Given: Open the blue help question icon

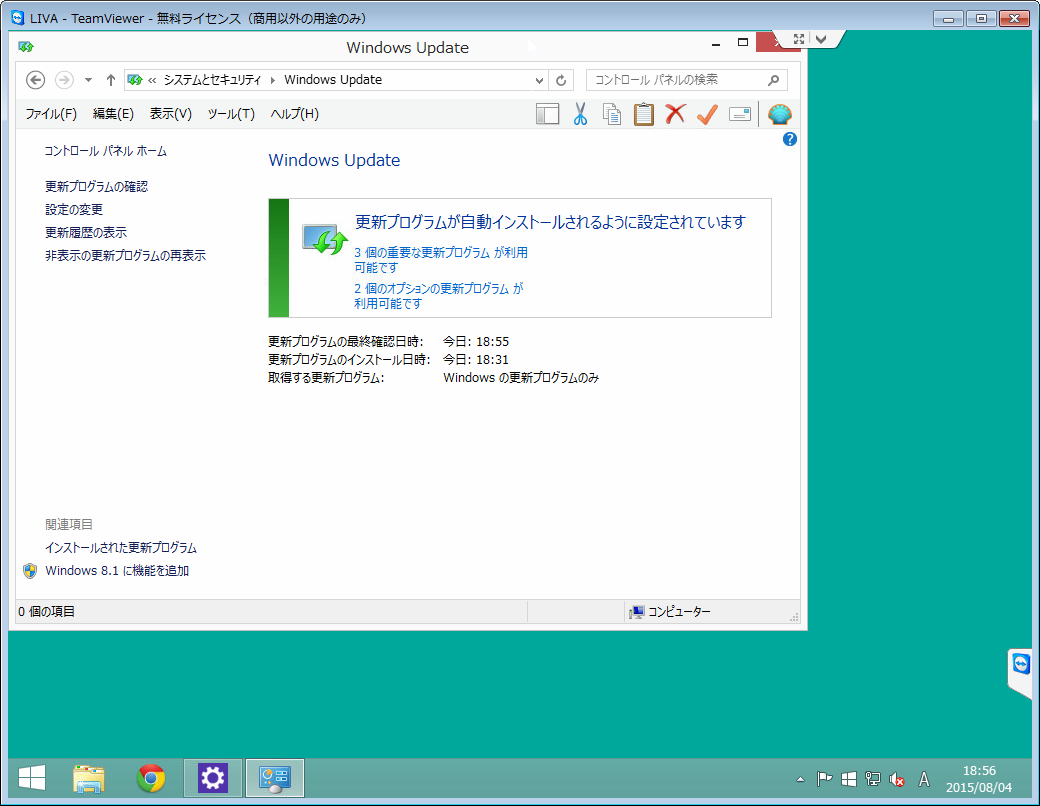Looking at the screenshot, I should 789,139.
